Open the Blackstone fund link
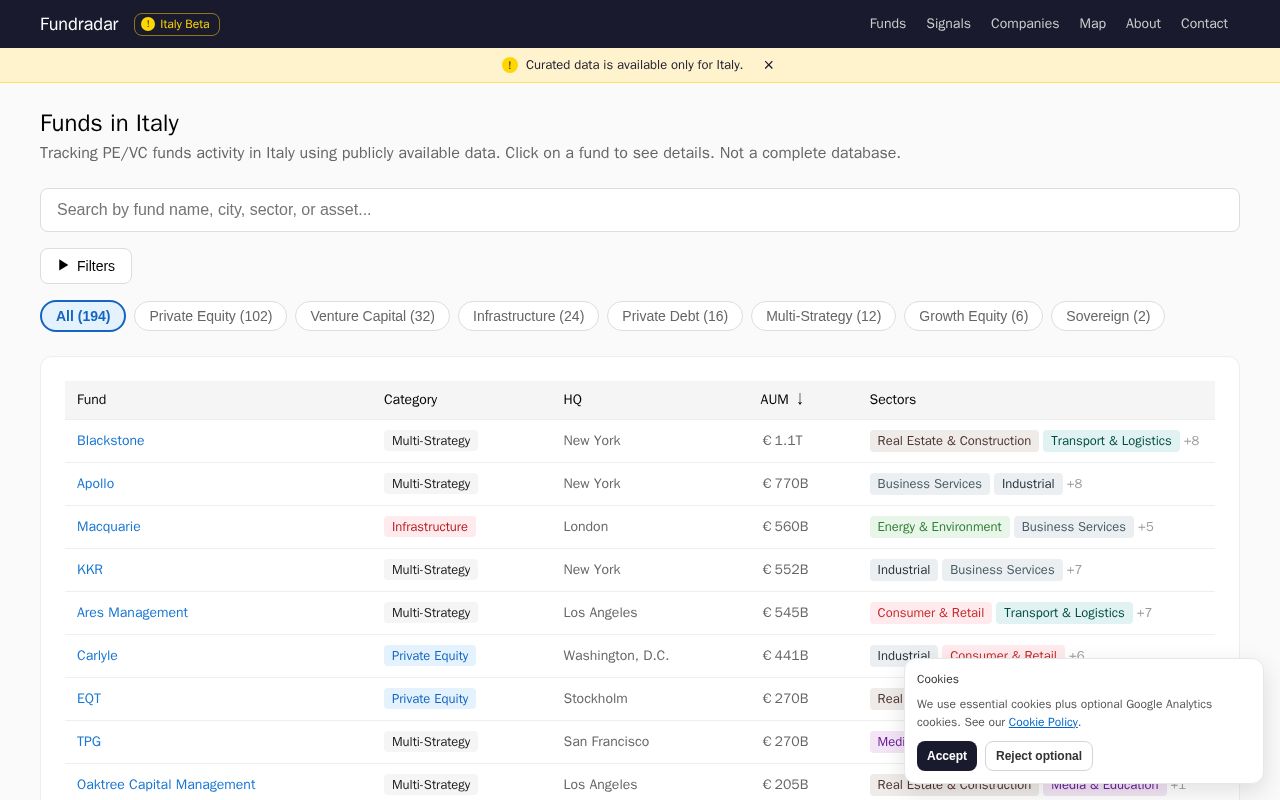 click(x=110, y=441)
